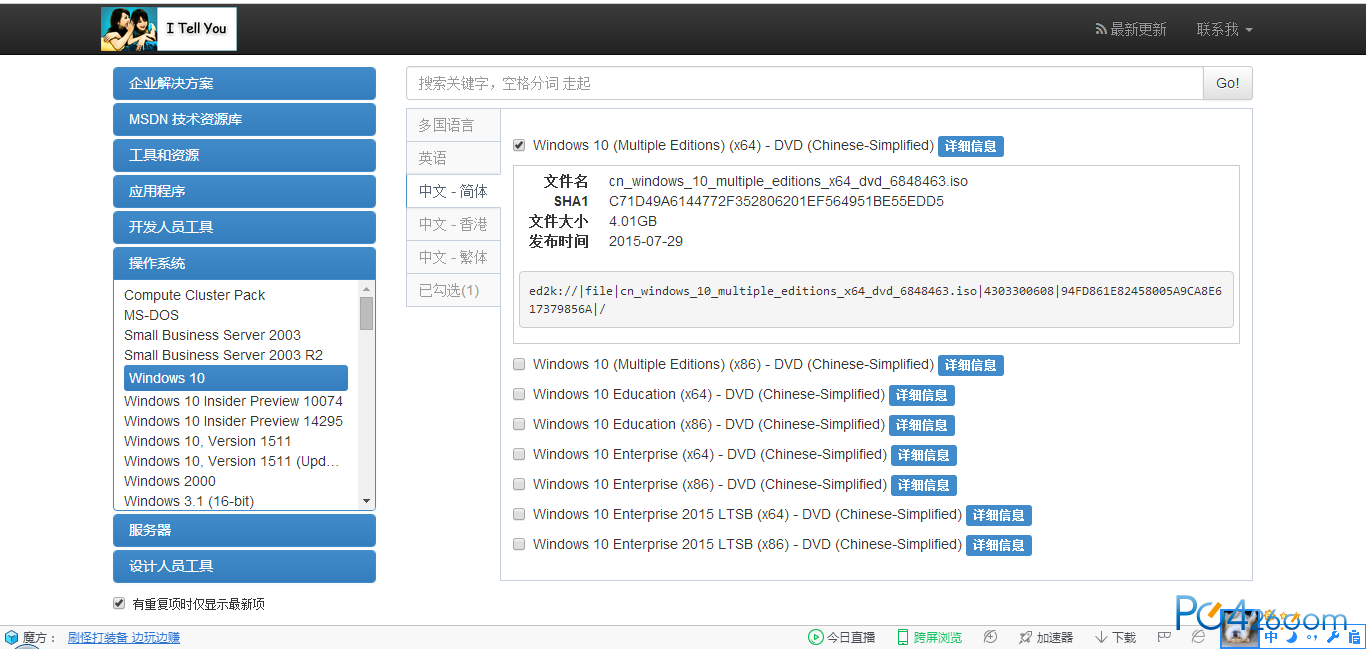Open the 刷怪打装备 边玩边赚 link
The height and width of the screenshot is (649, 1366).
(124, 637)
